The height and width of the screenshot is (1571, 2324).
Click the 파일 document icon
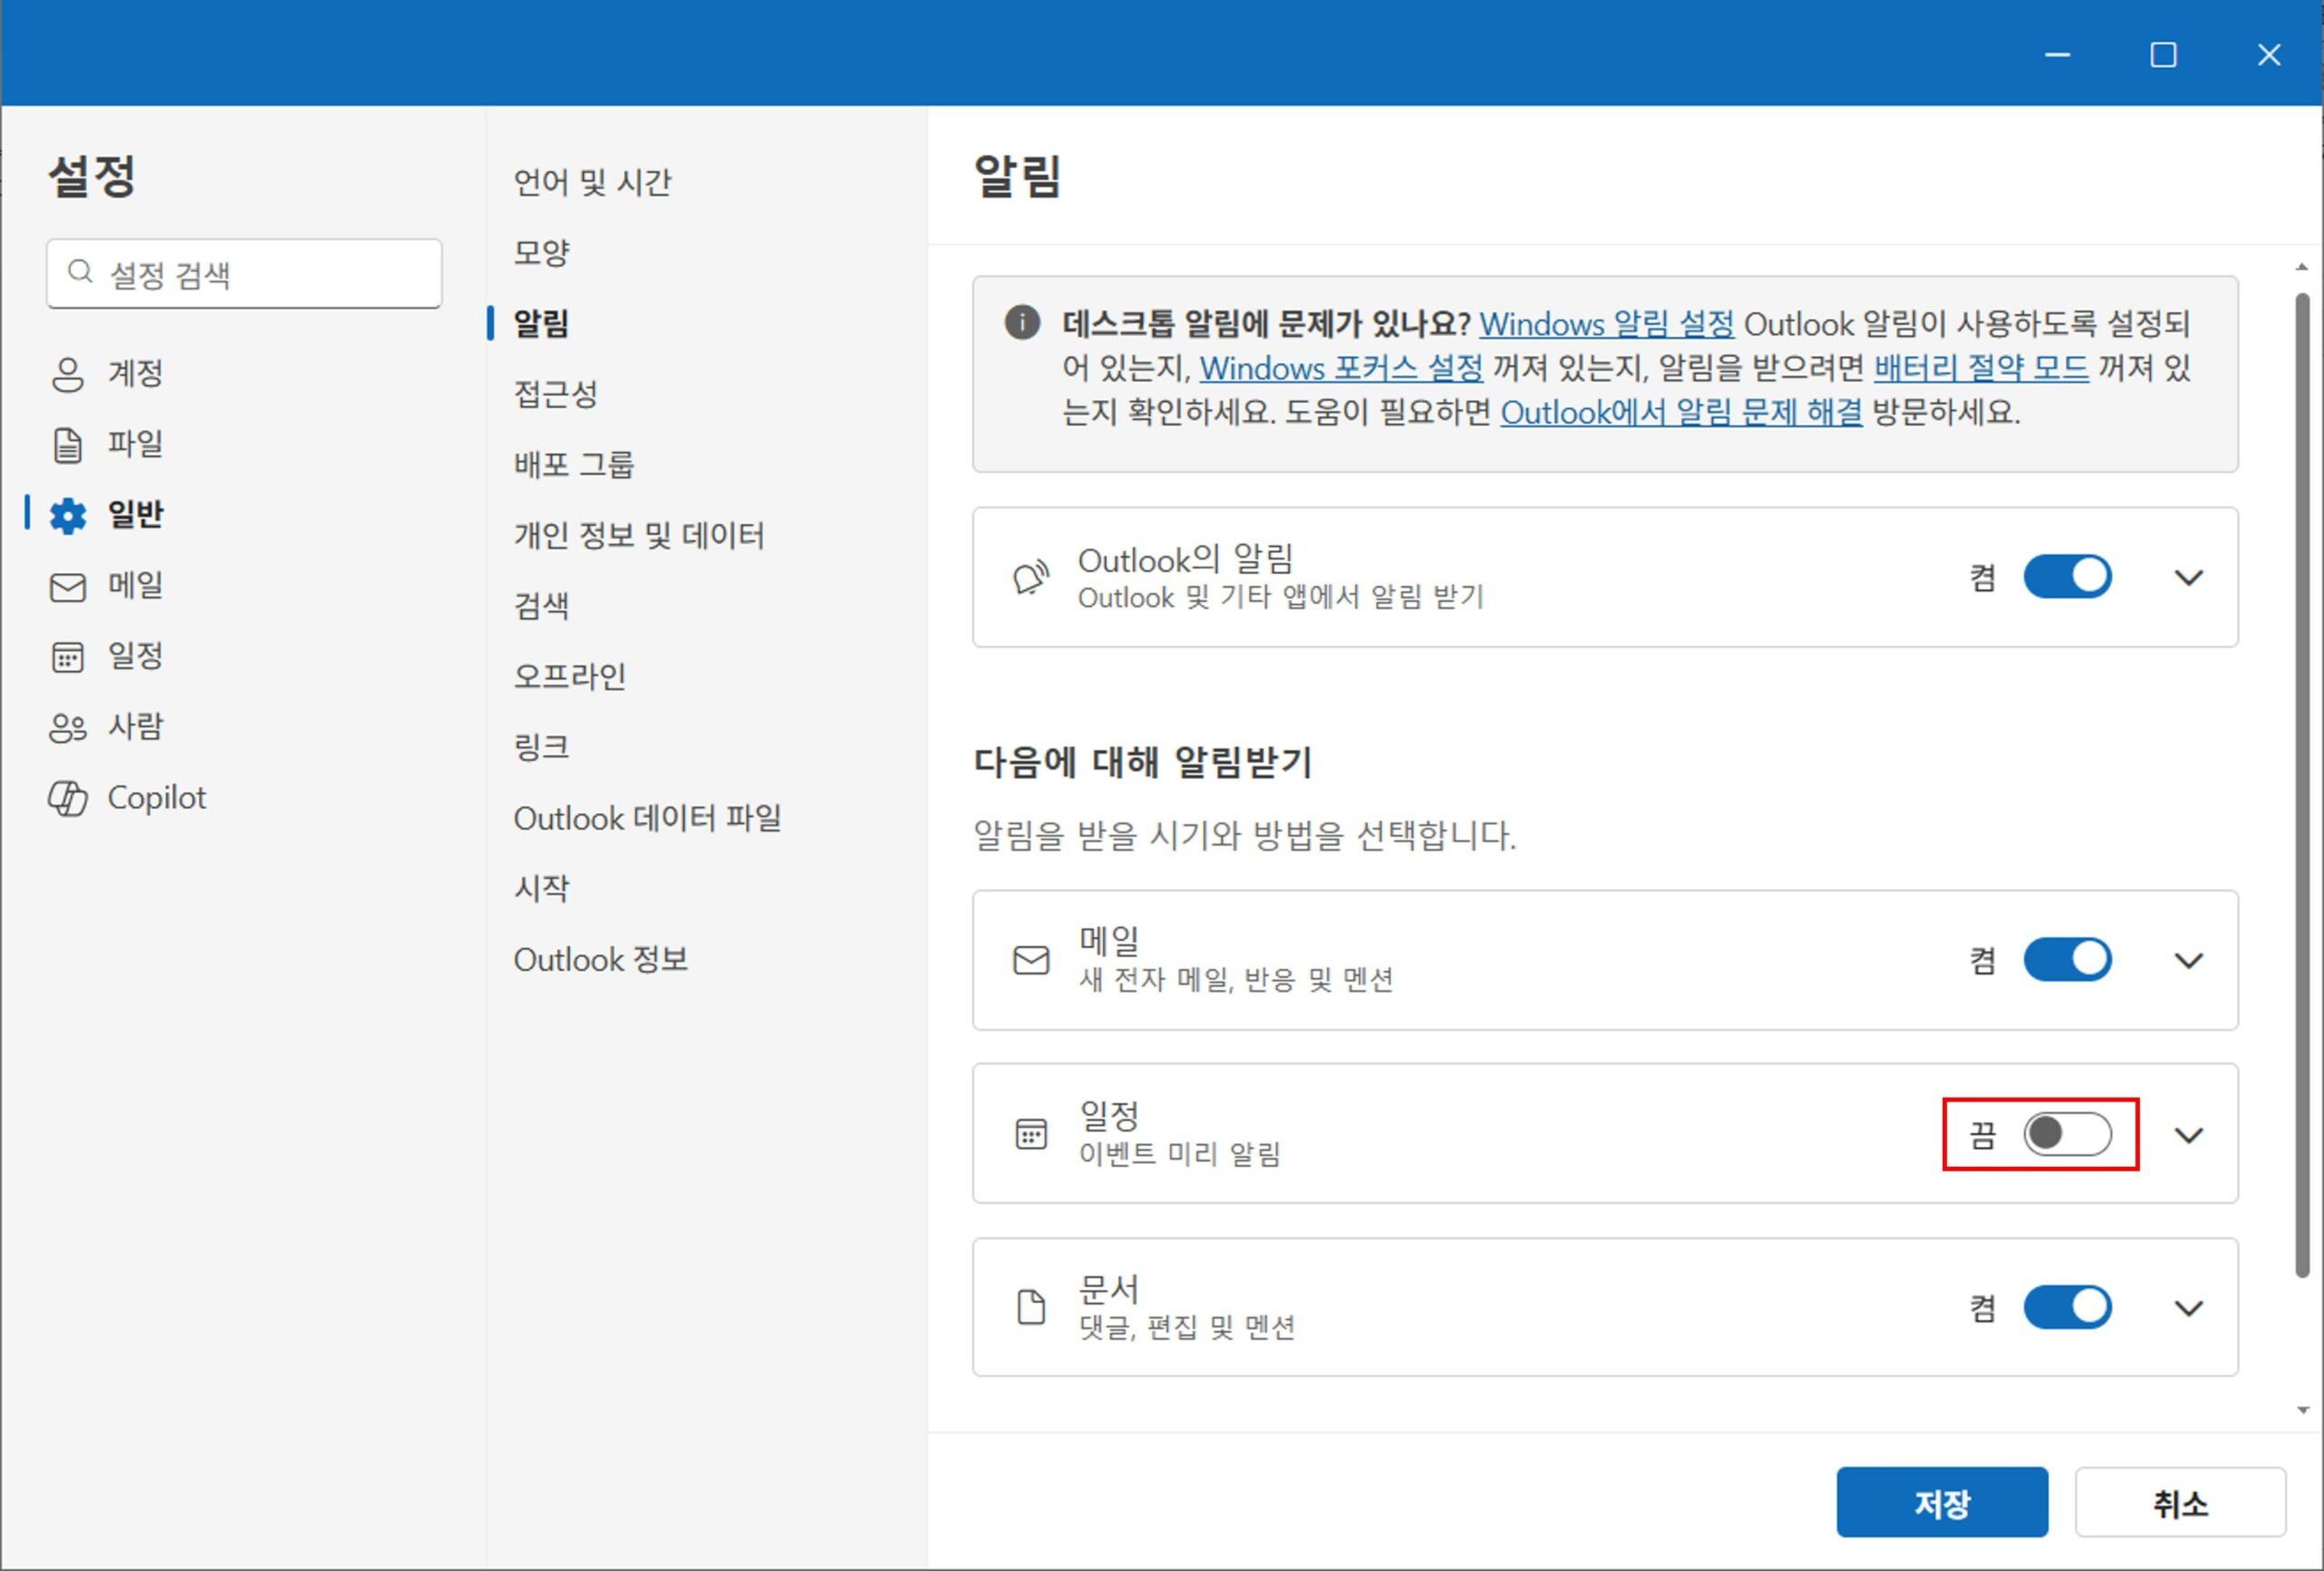(x=67, y=445)
